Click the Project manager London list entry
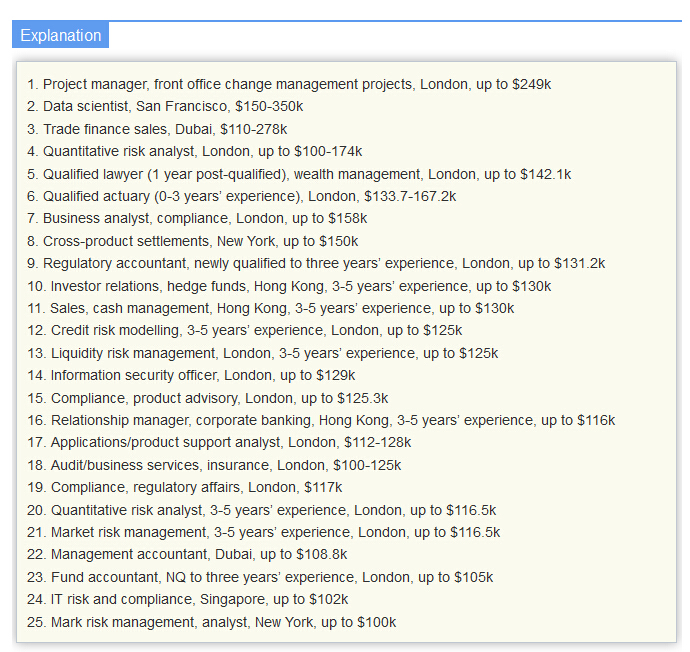 pyautogui.click(x=290, y=85)
